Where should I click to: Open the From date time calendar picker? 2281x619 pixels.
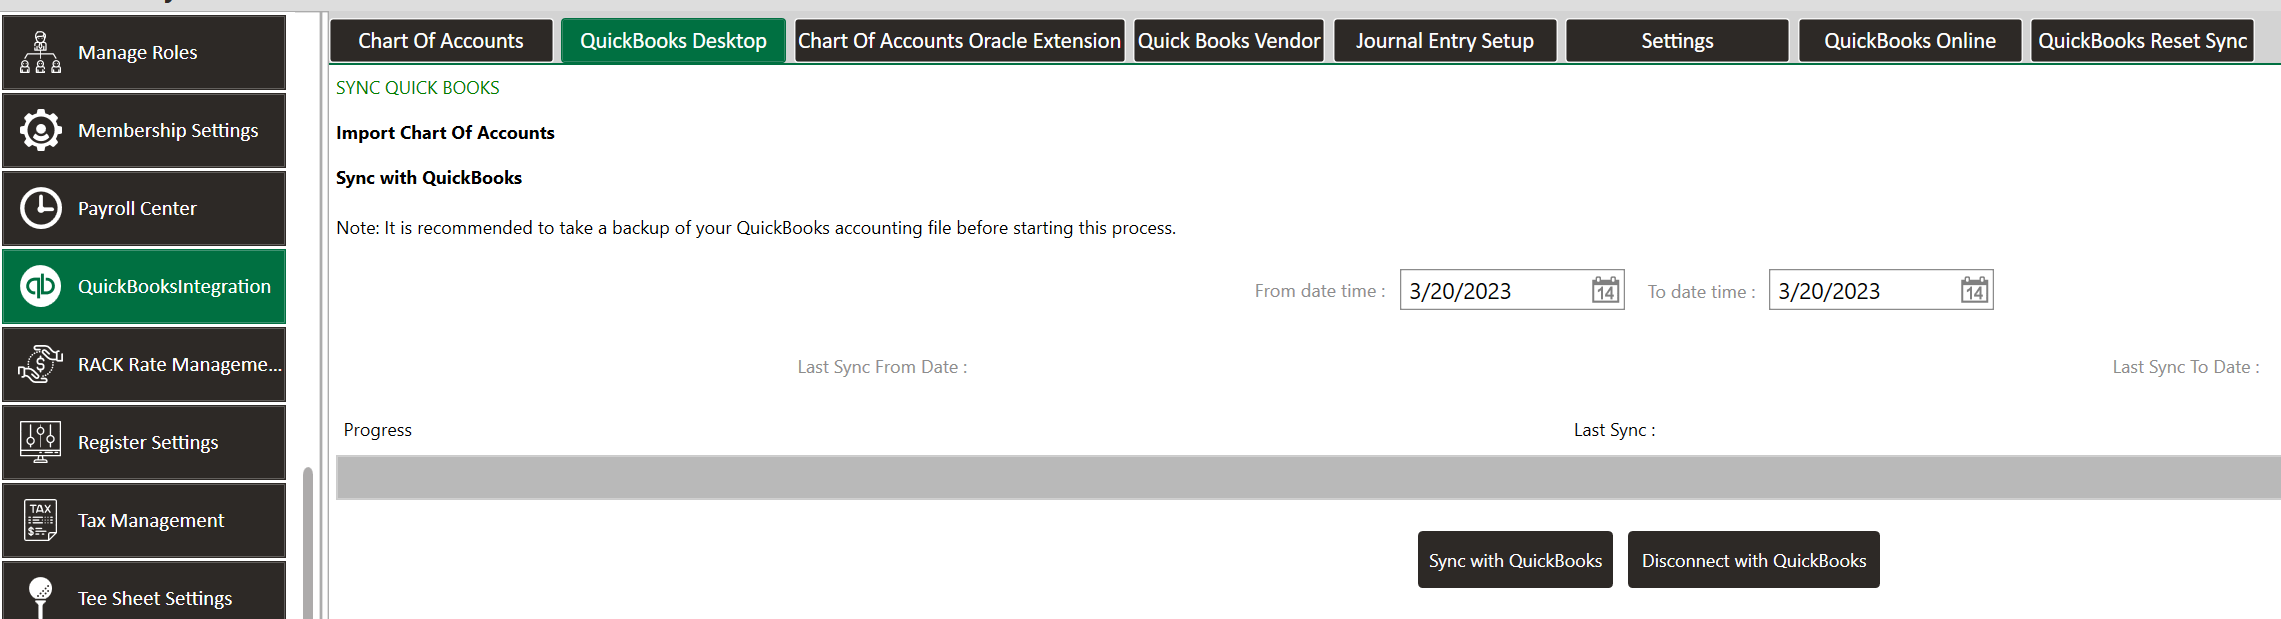(1605, 290)
